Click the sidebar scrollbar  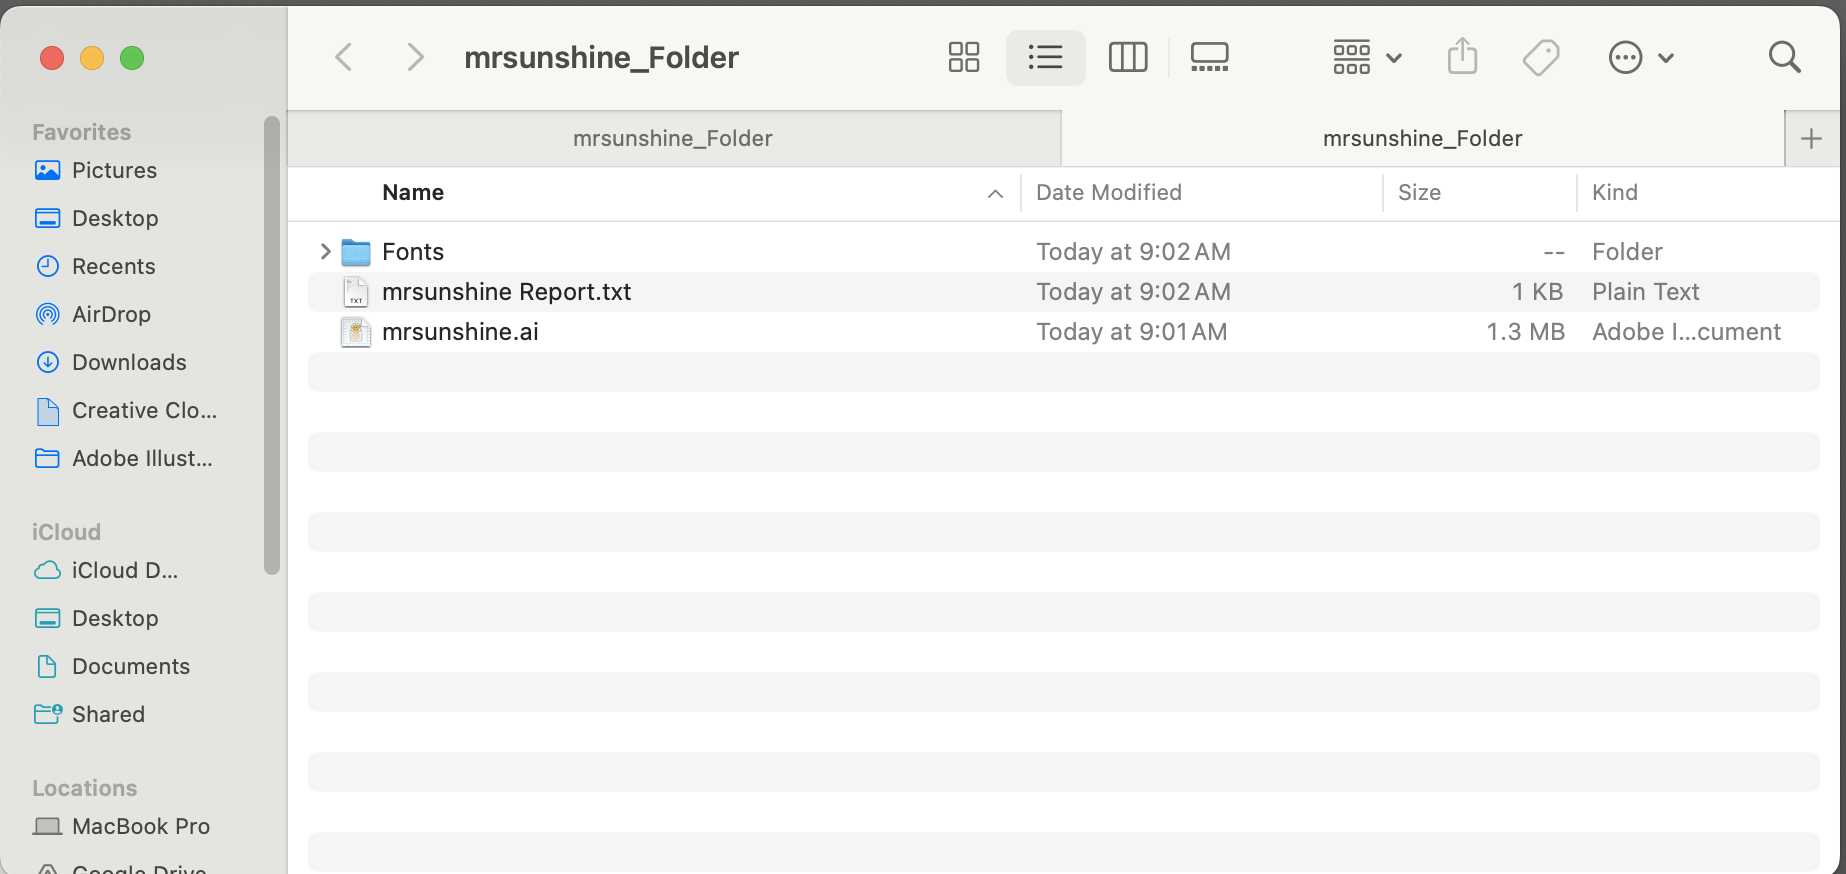(x=271, y=345)
